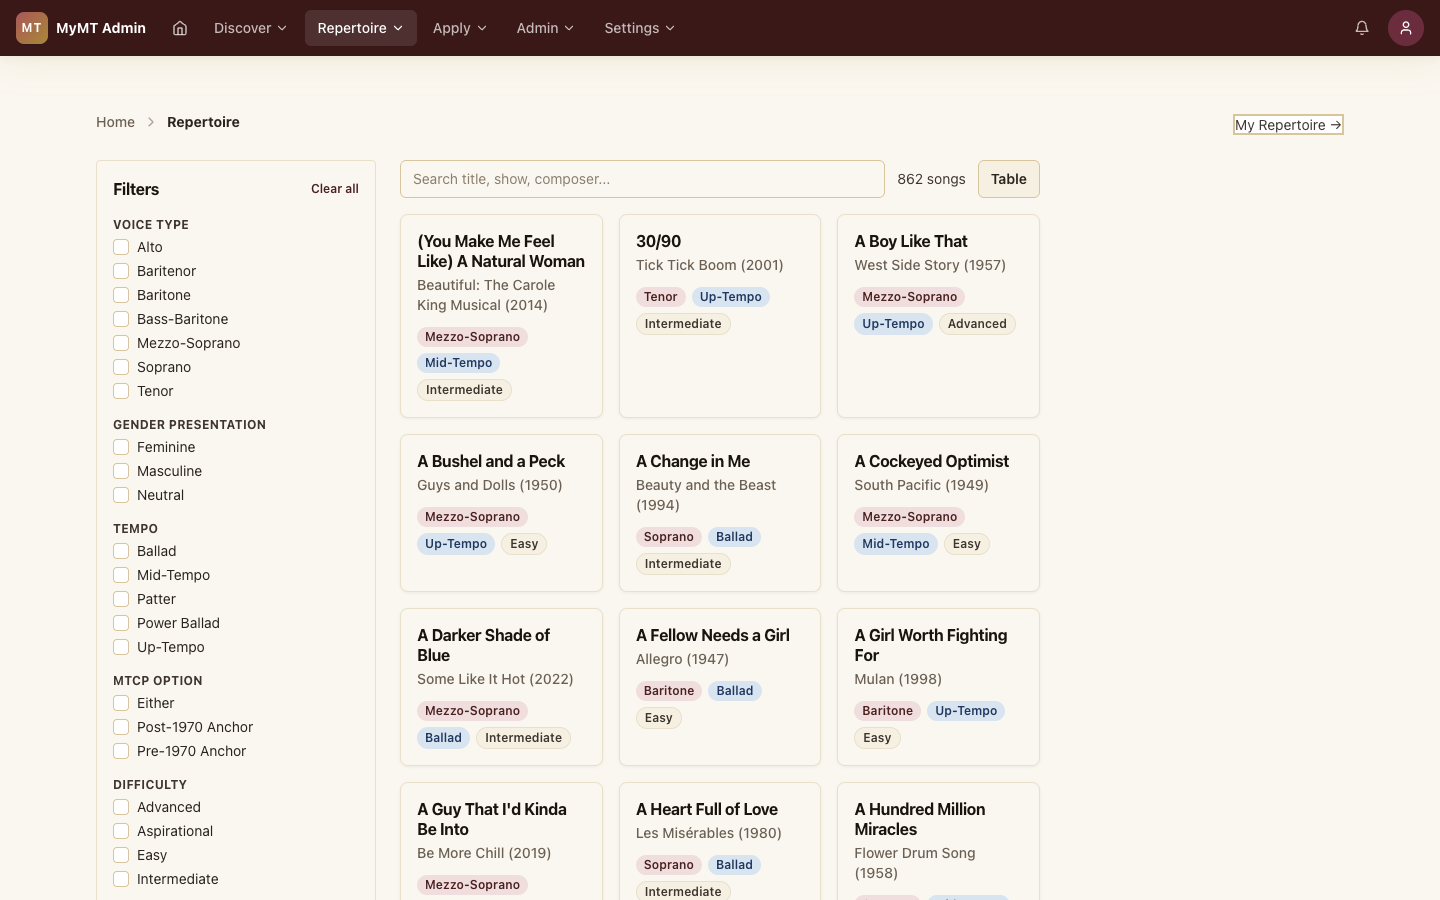Expand the Apply menu
This screenshot has height=900, width=1440.
tap(460, 28)
